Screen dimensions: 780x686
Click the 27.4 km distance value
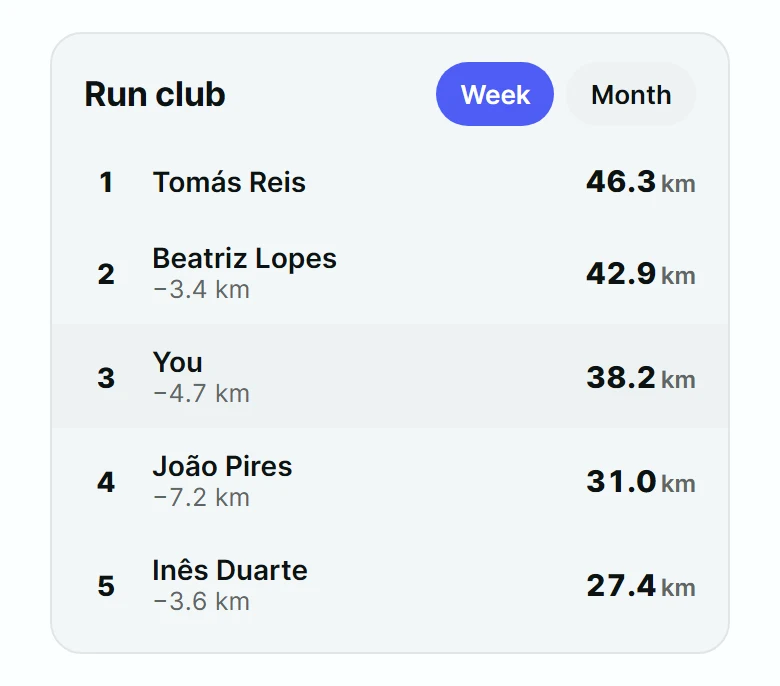(641, 586)
